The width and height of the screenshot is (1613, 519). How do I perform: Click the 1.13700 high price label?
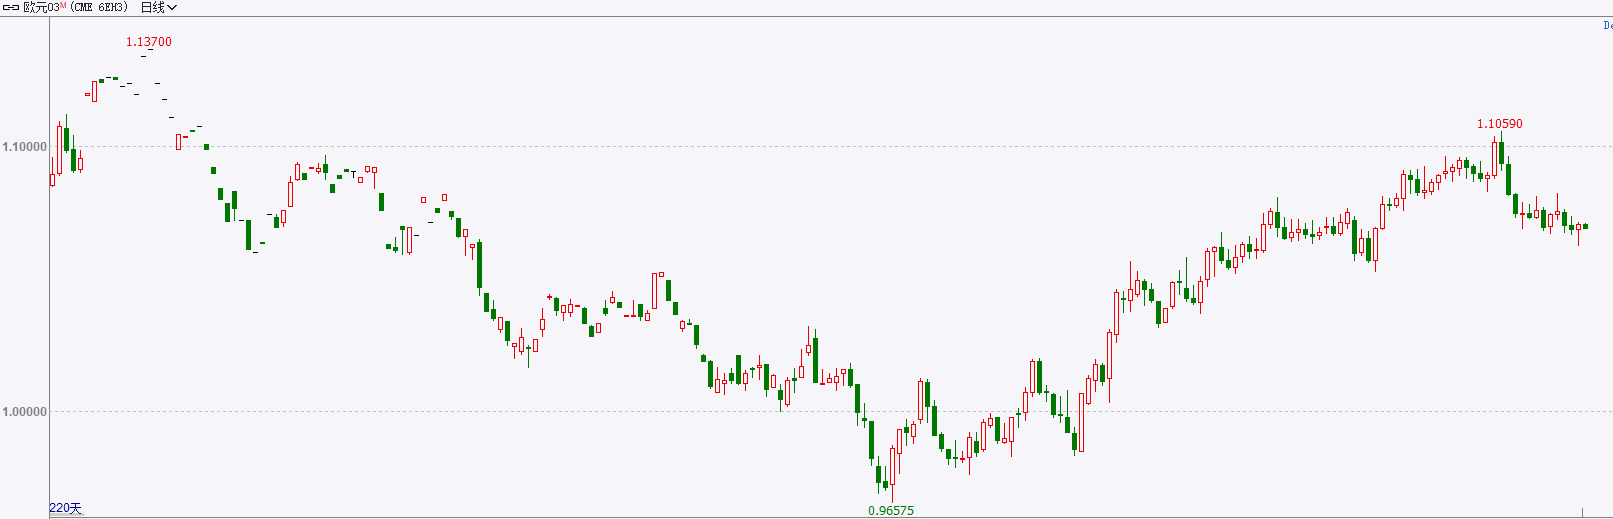(x=149, y=42)
